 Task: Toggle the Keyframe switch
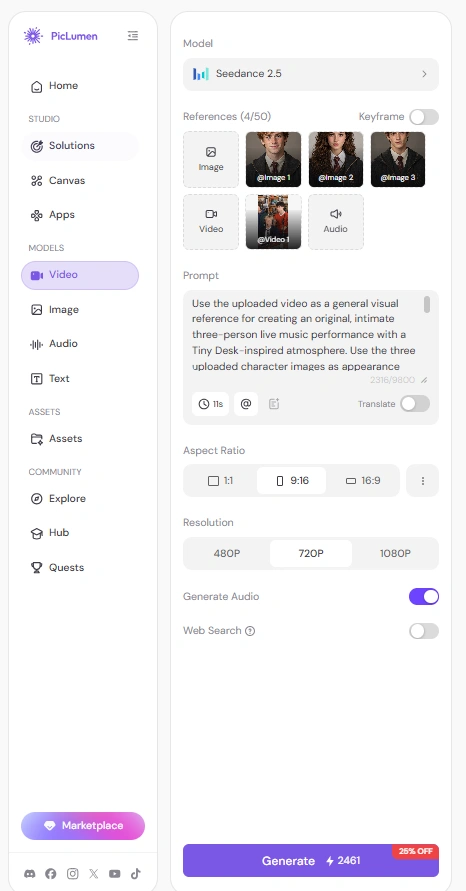click(x=424, y=117)
